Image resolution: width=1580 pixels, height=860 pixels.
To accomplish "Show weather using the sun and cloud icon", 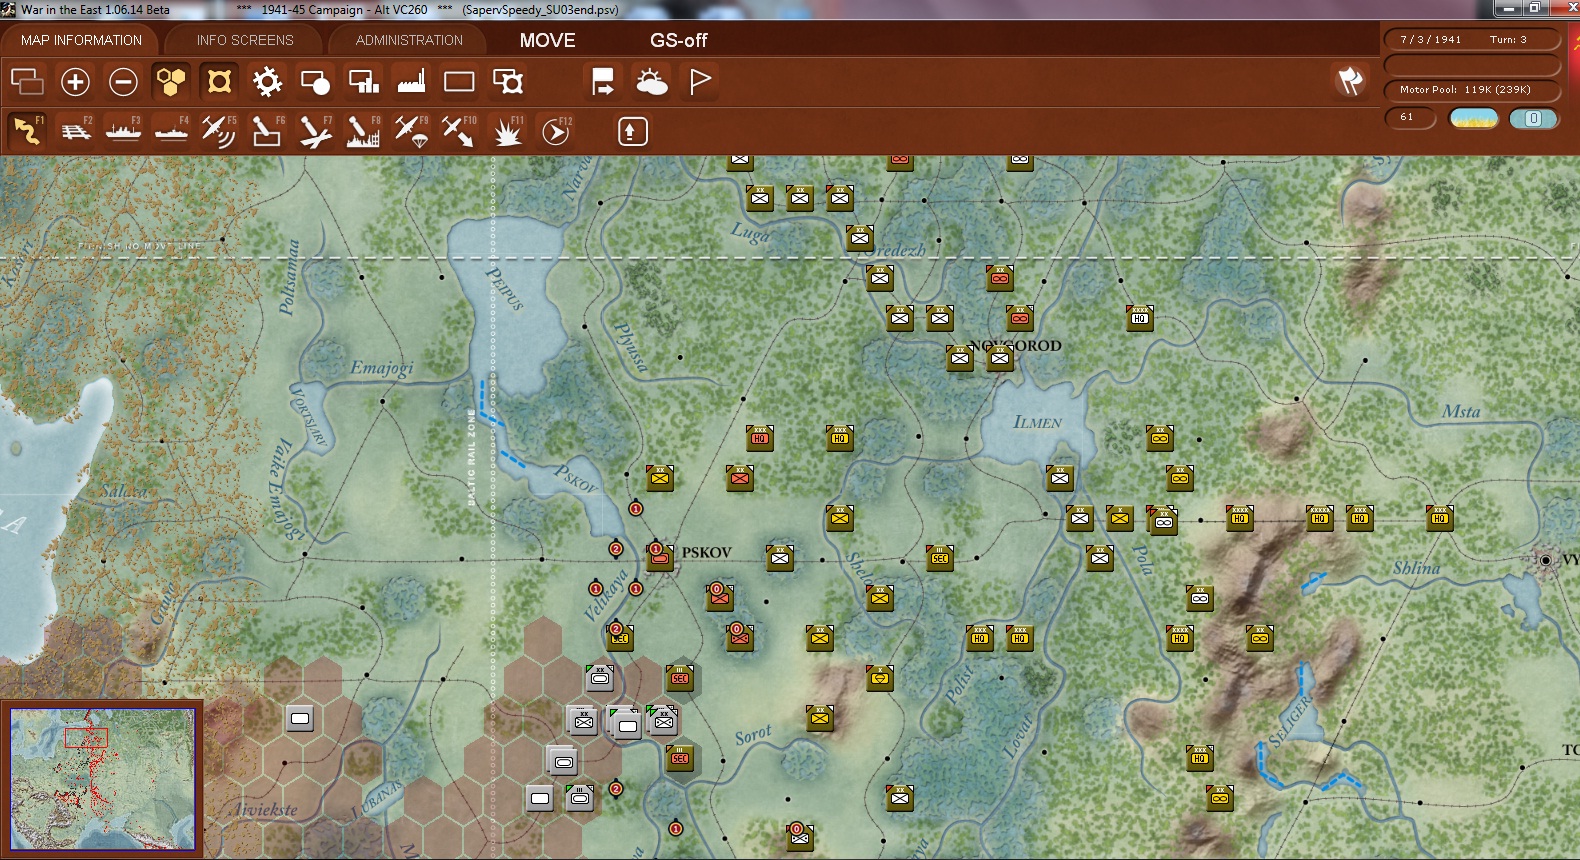I will [651, 82].
